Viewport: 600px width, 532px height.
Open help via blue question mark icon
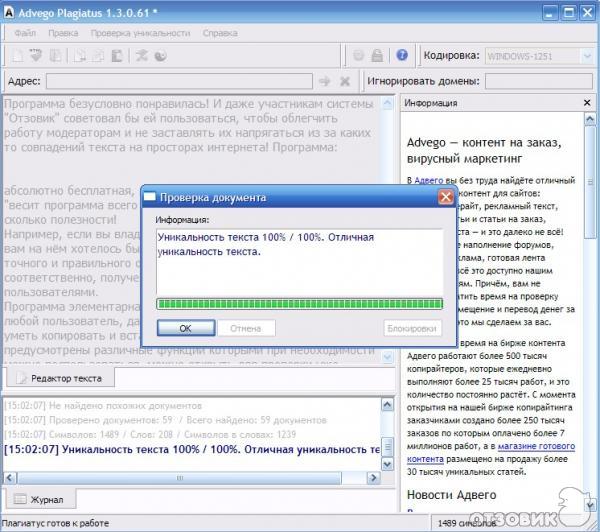(402, 55)
